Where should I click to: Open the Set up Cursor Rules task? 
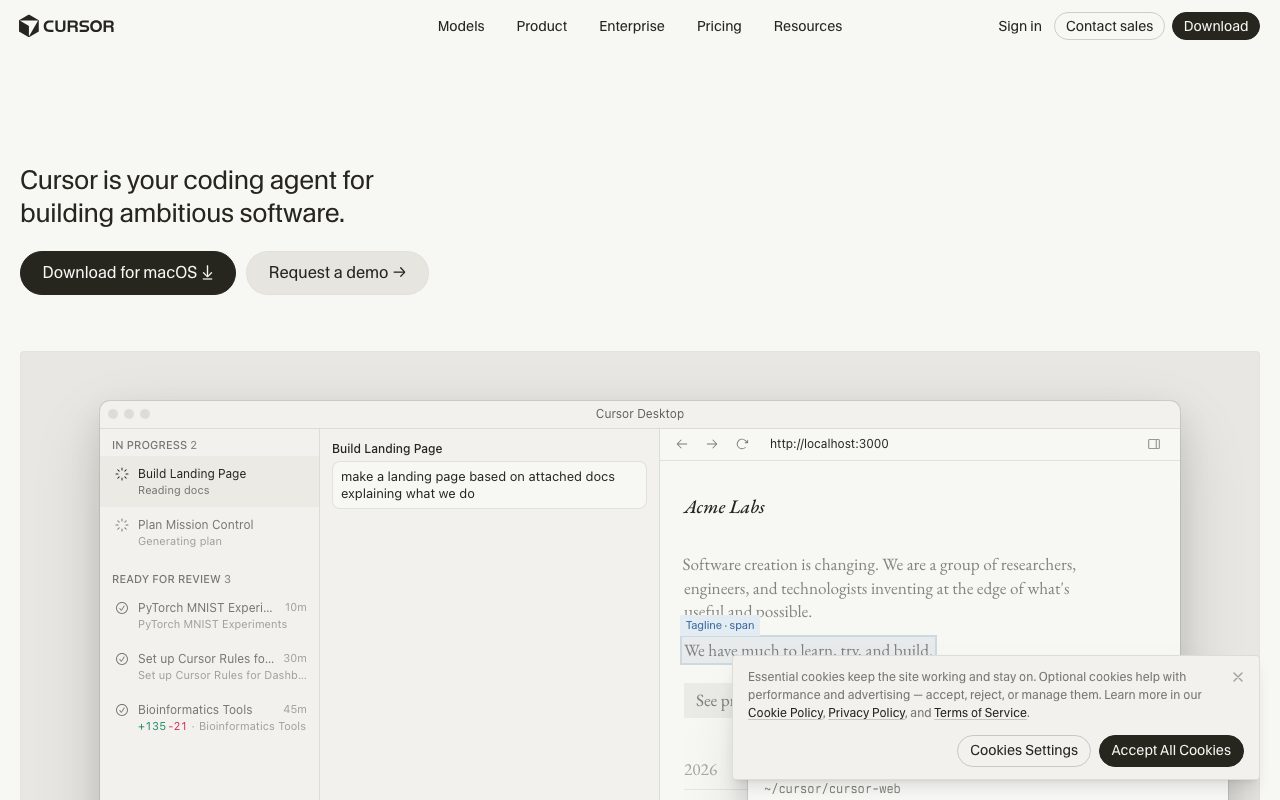[x=210, y=666]
